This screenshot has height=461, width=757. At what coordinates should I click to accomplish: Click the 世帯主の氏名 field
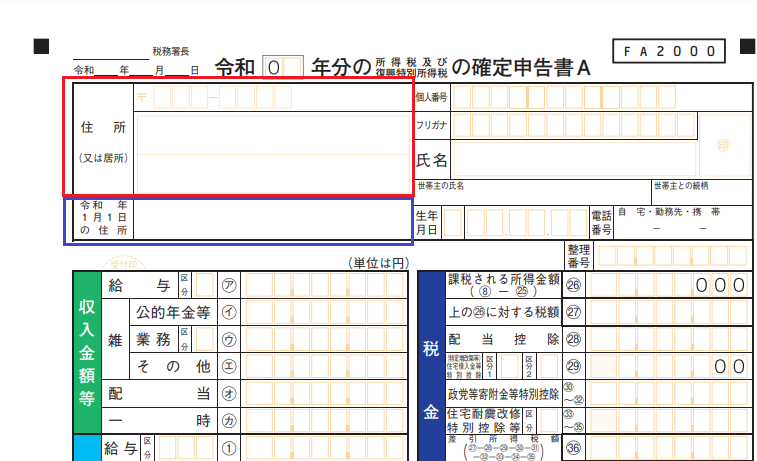tap(533, 192)
